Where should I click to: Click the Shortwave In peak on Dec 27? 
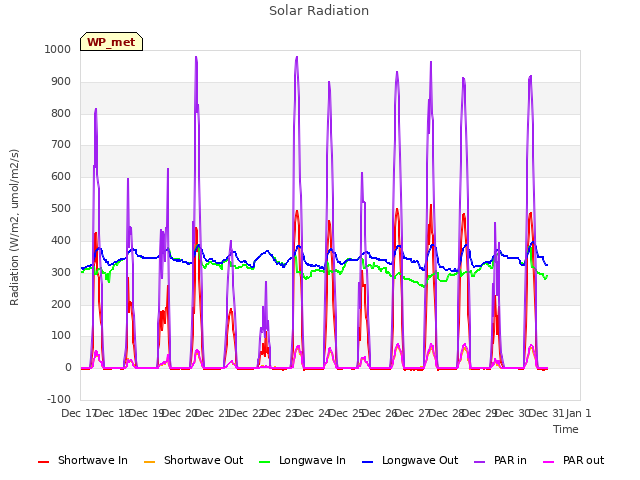pyautogui.click(x=431, y=205)
